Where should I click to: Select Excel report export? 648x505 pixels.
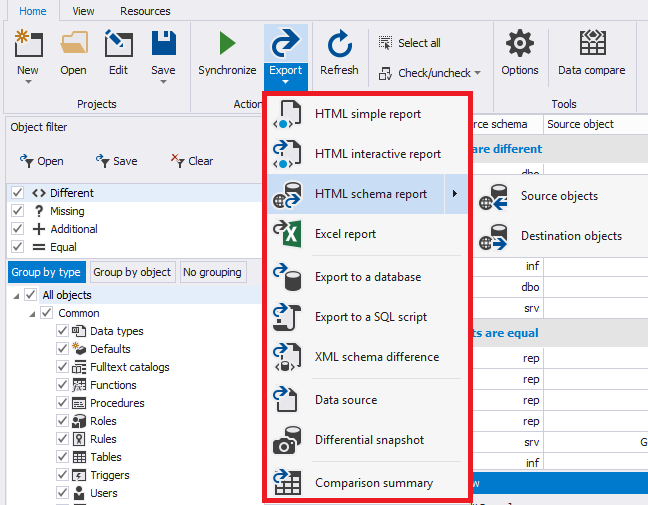click(x=367, y=234)
